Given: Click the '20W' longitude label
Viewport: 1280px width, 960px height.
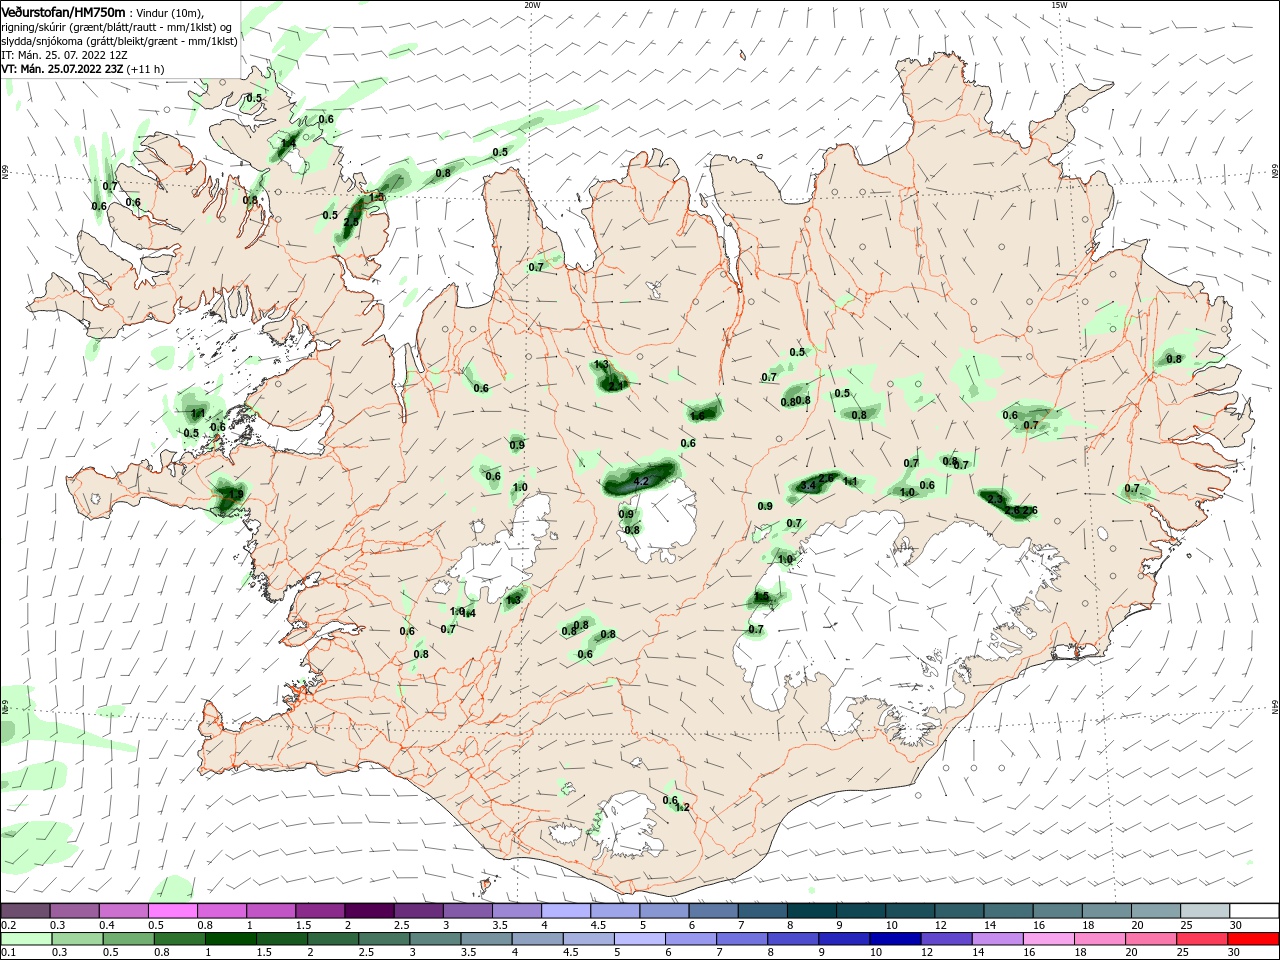Looking at the screenshot, I should pos(532,5).
